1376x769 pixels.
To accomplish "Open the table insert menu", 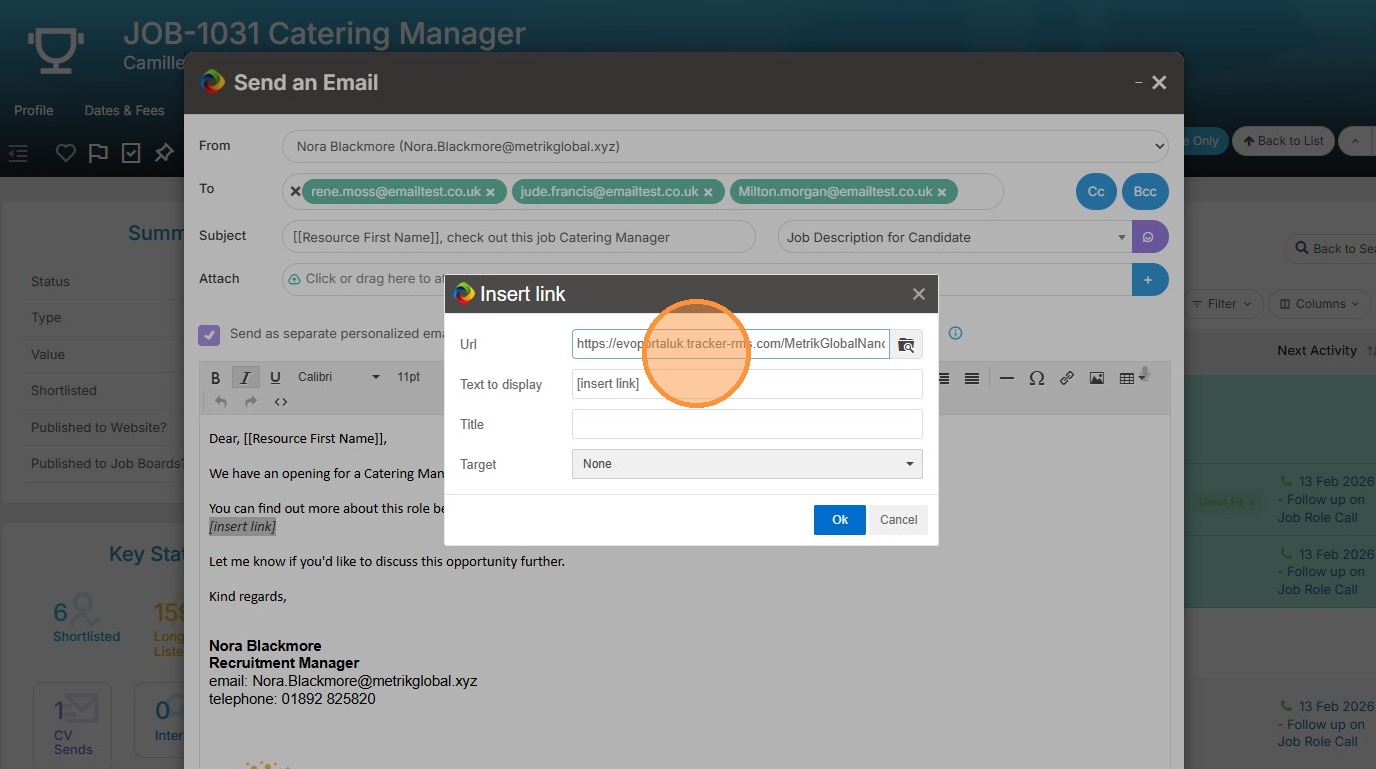I will point(1131,378).
